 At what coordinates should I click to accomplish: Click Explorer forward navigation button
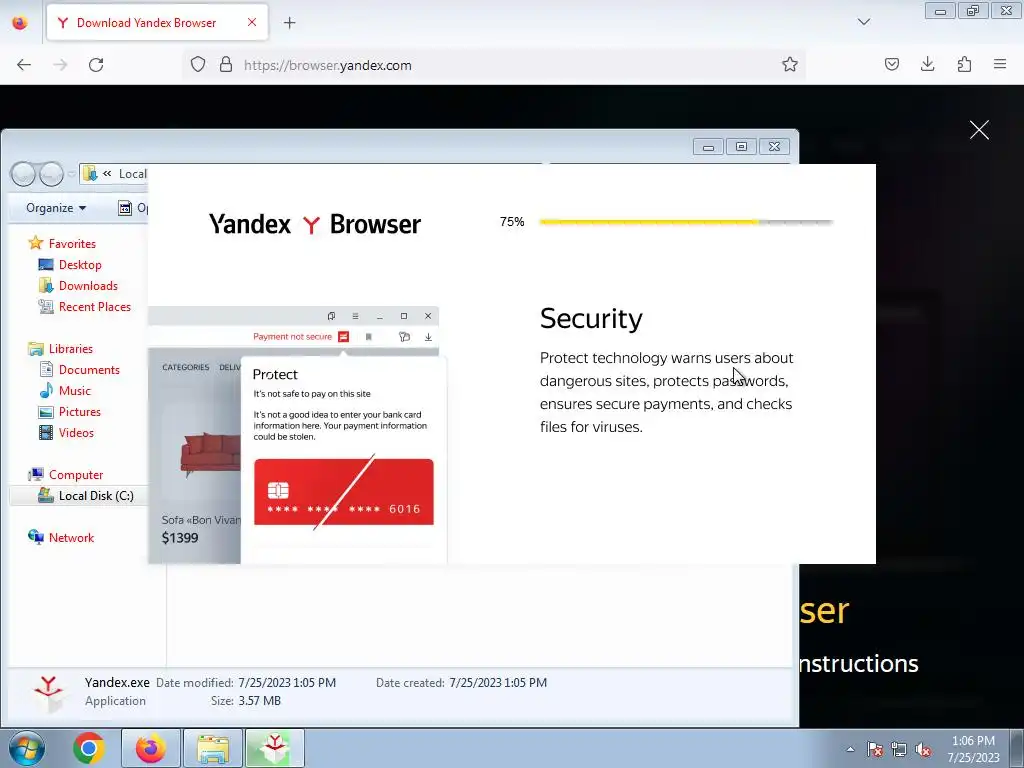pyautogui.click(x=51, y=174)
